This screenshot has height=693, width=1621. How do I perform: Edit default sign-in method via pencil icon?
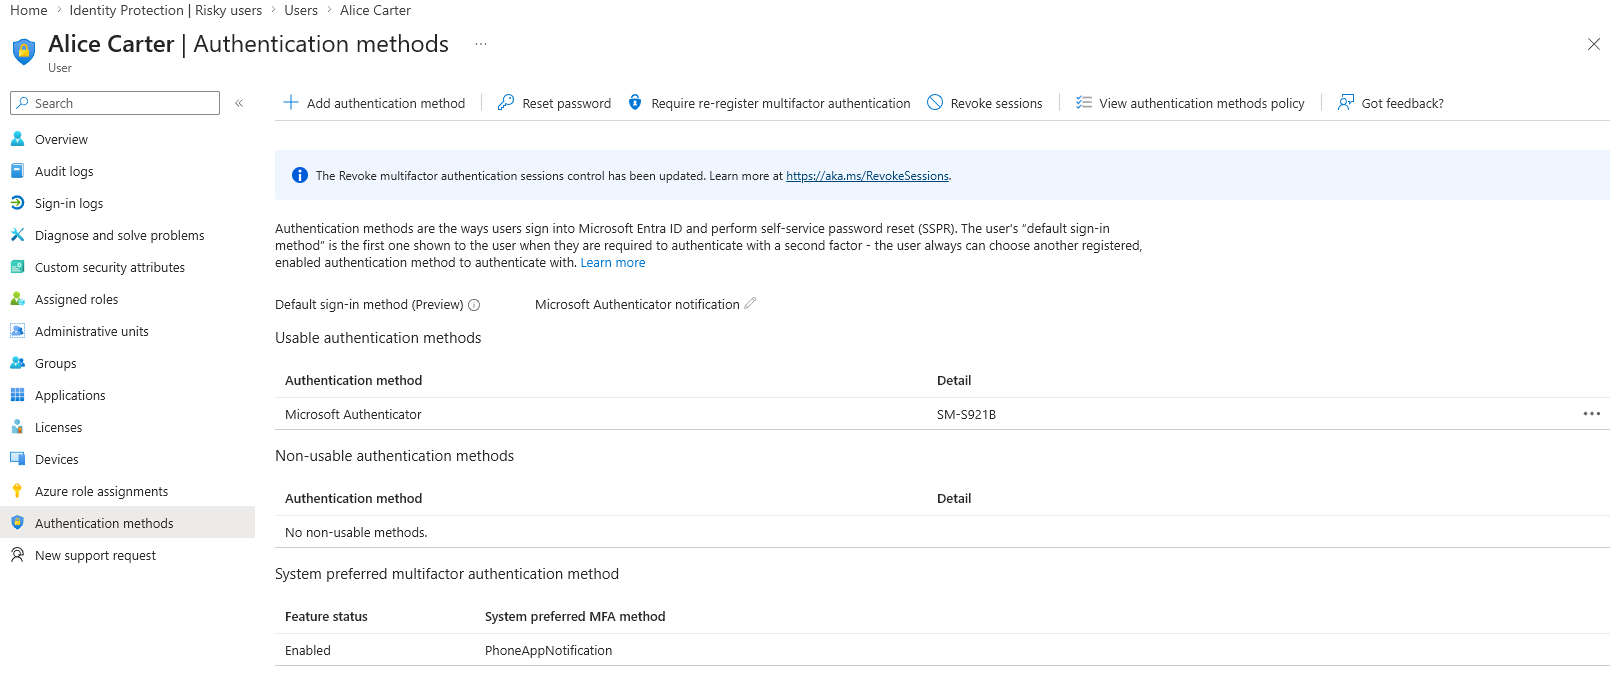750,303
